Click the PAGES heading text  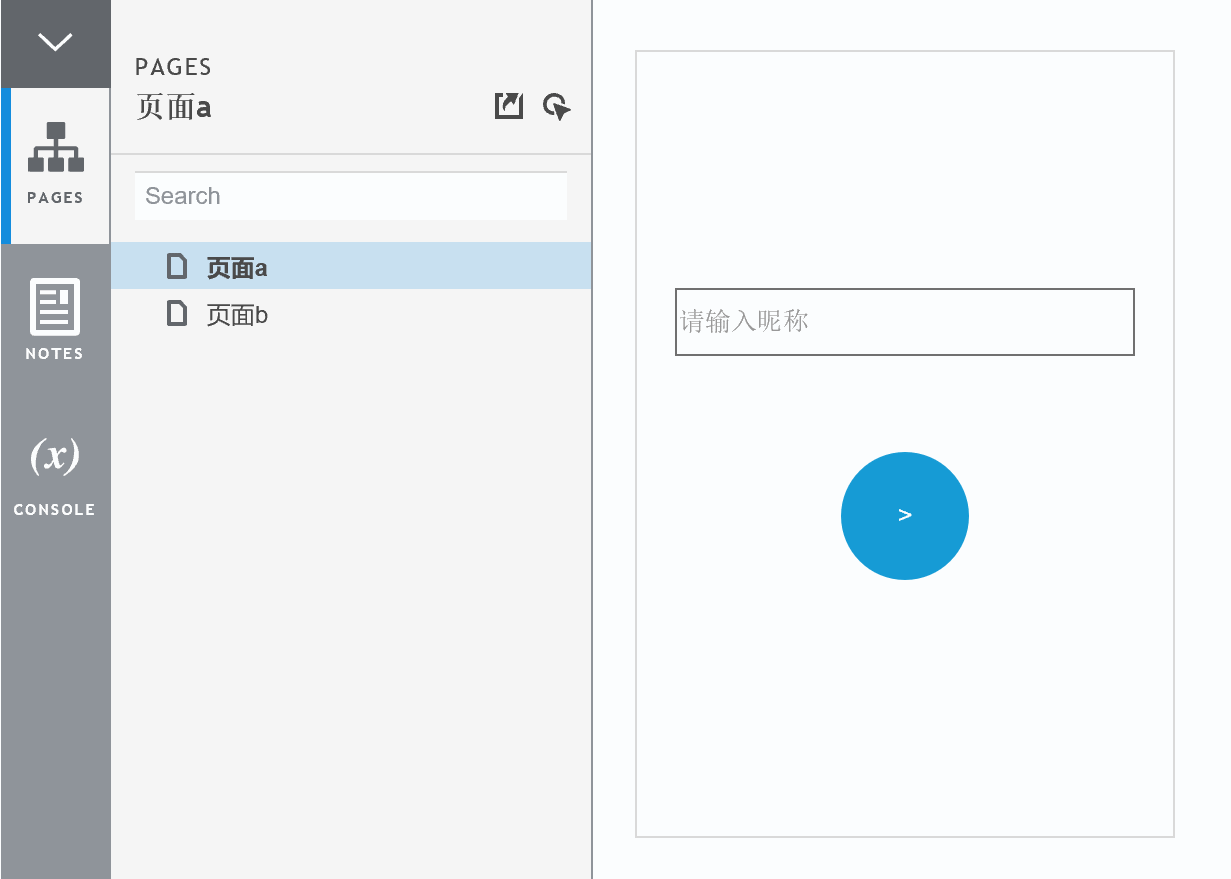click(174, 67)
